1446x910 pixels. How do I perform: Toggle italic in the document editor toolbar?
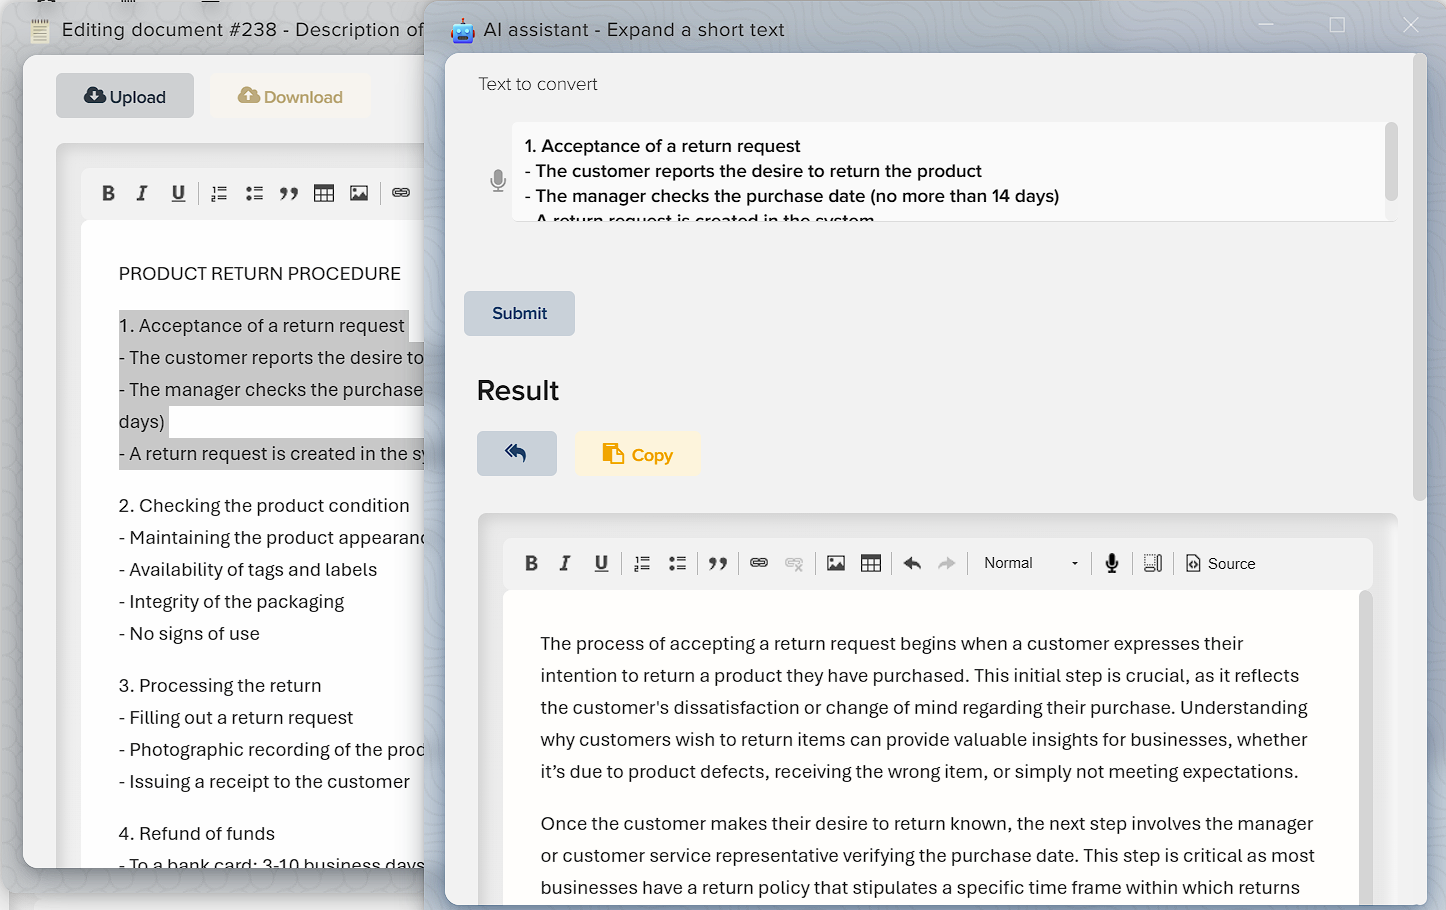click(x=142, y=193)
